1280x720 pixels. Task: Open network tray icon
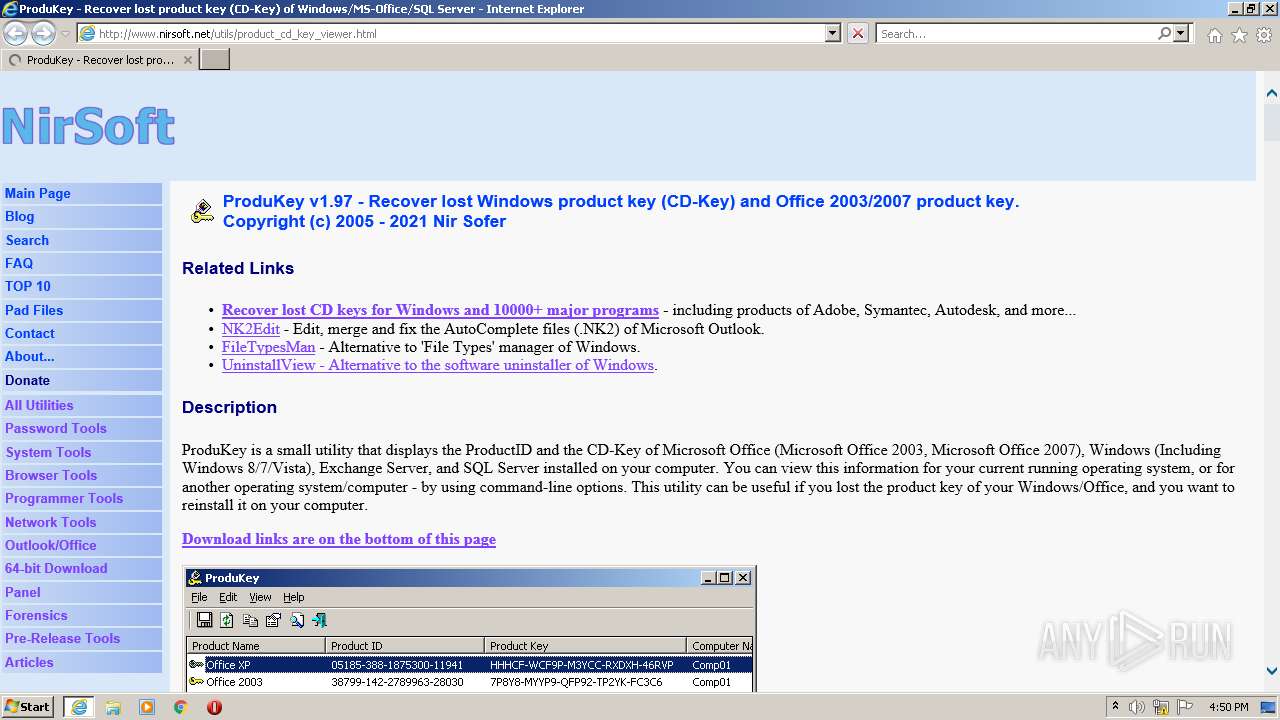click(x=1163, y=707)
